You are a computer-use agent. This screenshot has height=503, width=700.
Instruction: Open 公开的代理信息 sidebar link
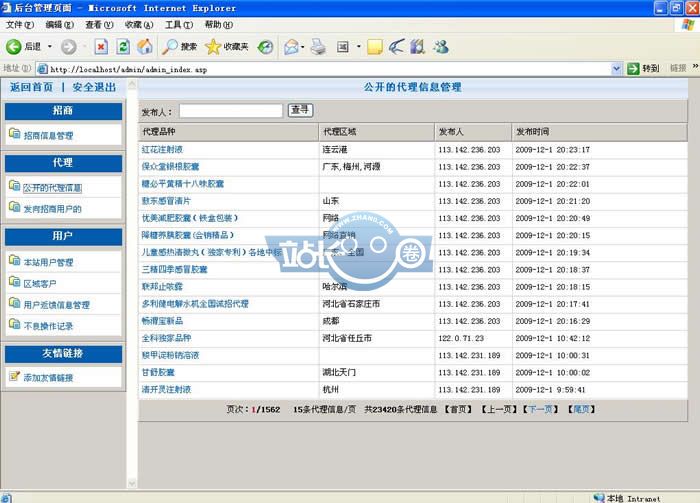(x=52, y=188)
